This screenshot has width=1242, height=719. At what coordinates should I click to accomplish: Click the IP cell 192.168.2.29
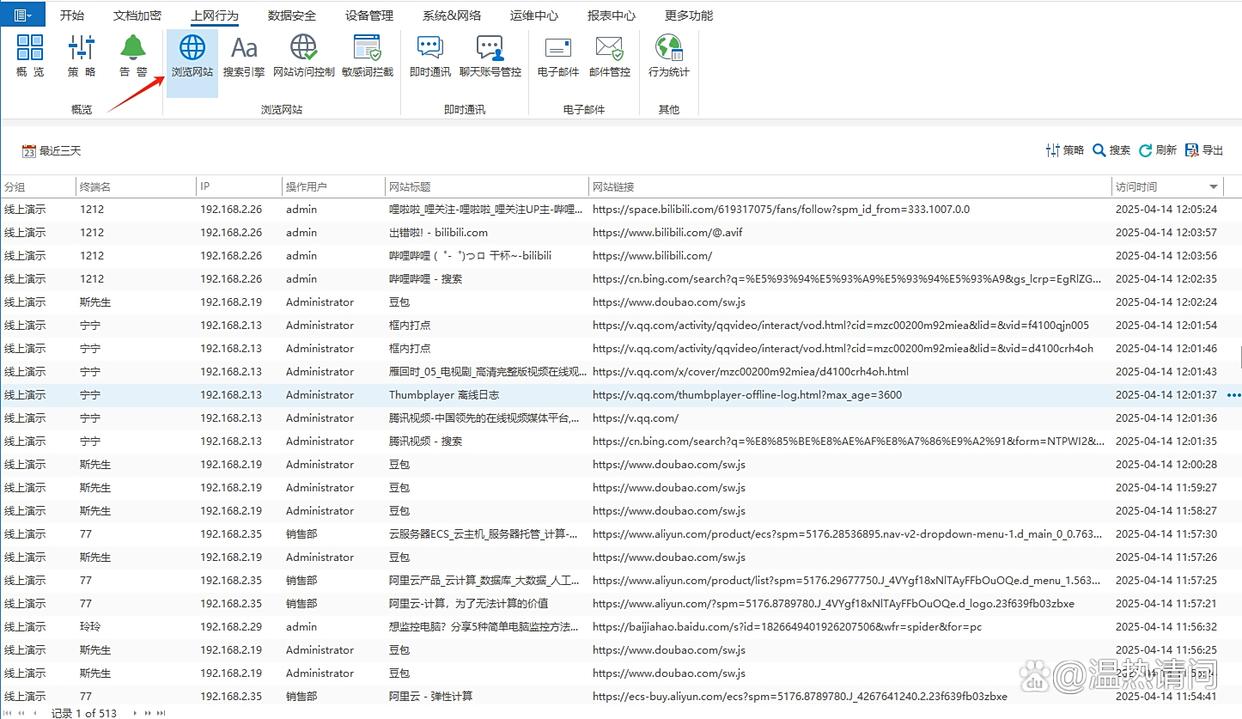pyautogui.click(x=231, y=627)
